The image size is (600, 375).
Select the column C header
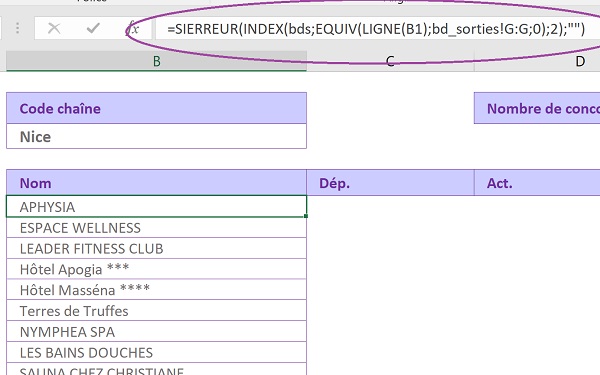[x=390, y=61]
